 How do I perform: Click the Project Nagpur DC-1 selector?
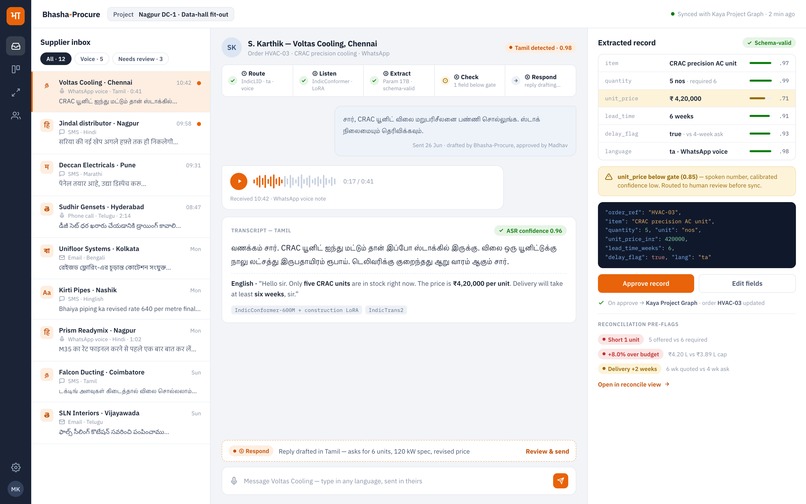(x=171, y=14)
